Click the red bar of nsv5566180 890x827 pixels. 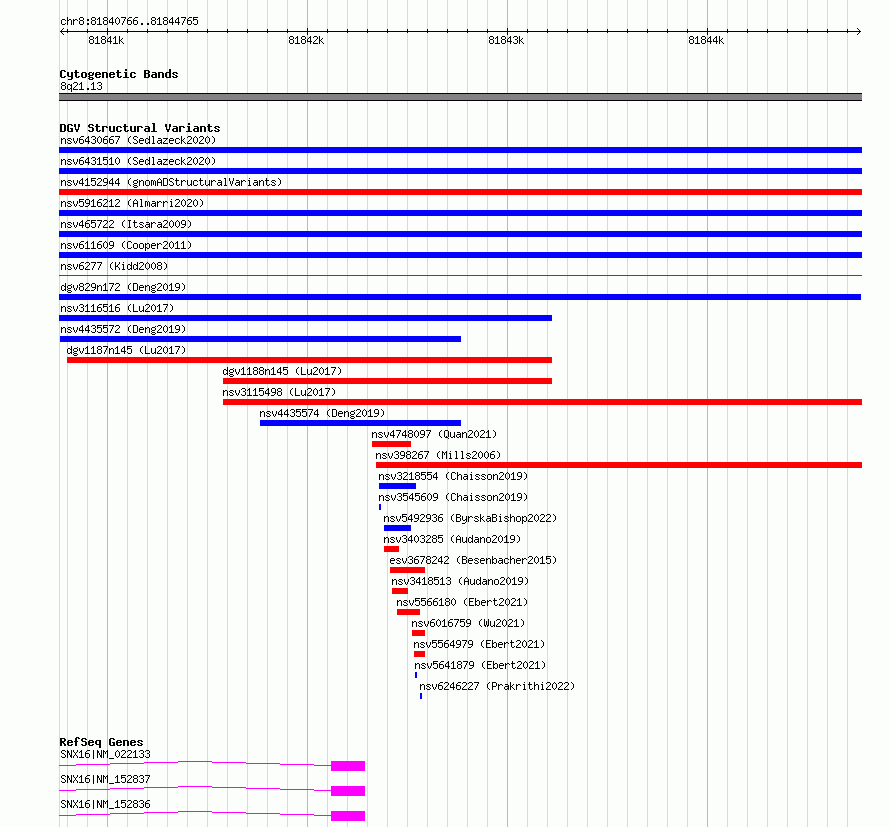pos(409,612)
